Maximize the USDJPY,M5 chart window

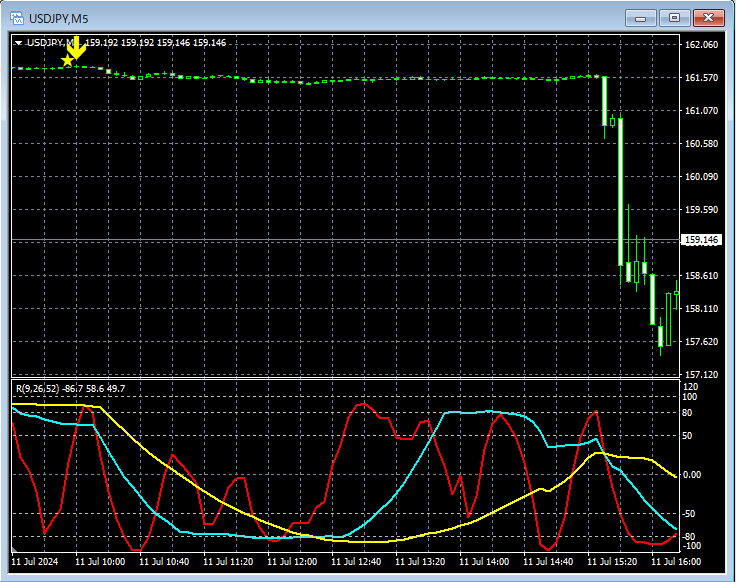click(674, 18)
